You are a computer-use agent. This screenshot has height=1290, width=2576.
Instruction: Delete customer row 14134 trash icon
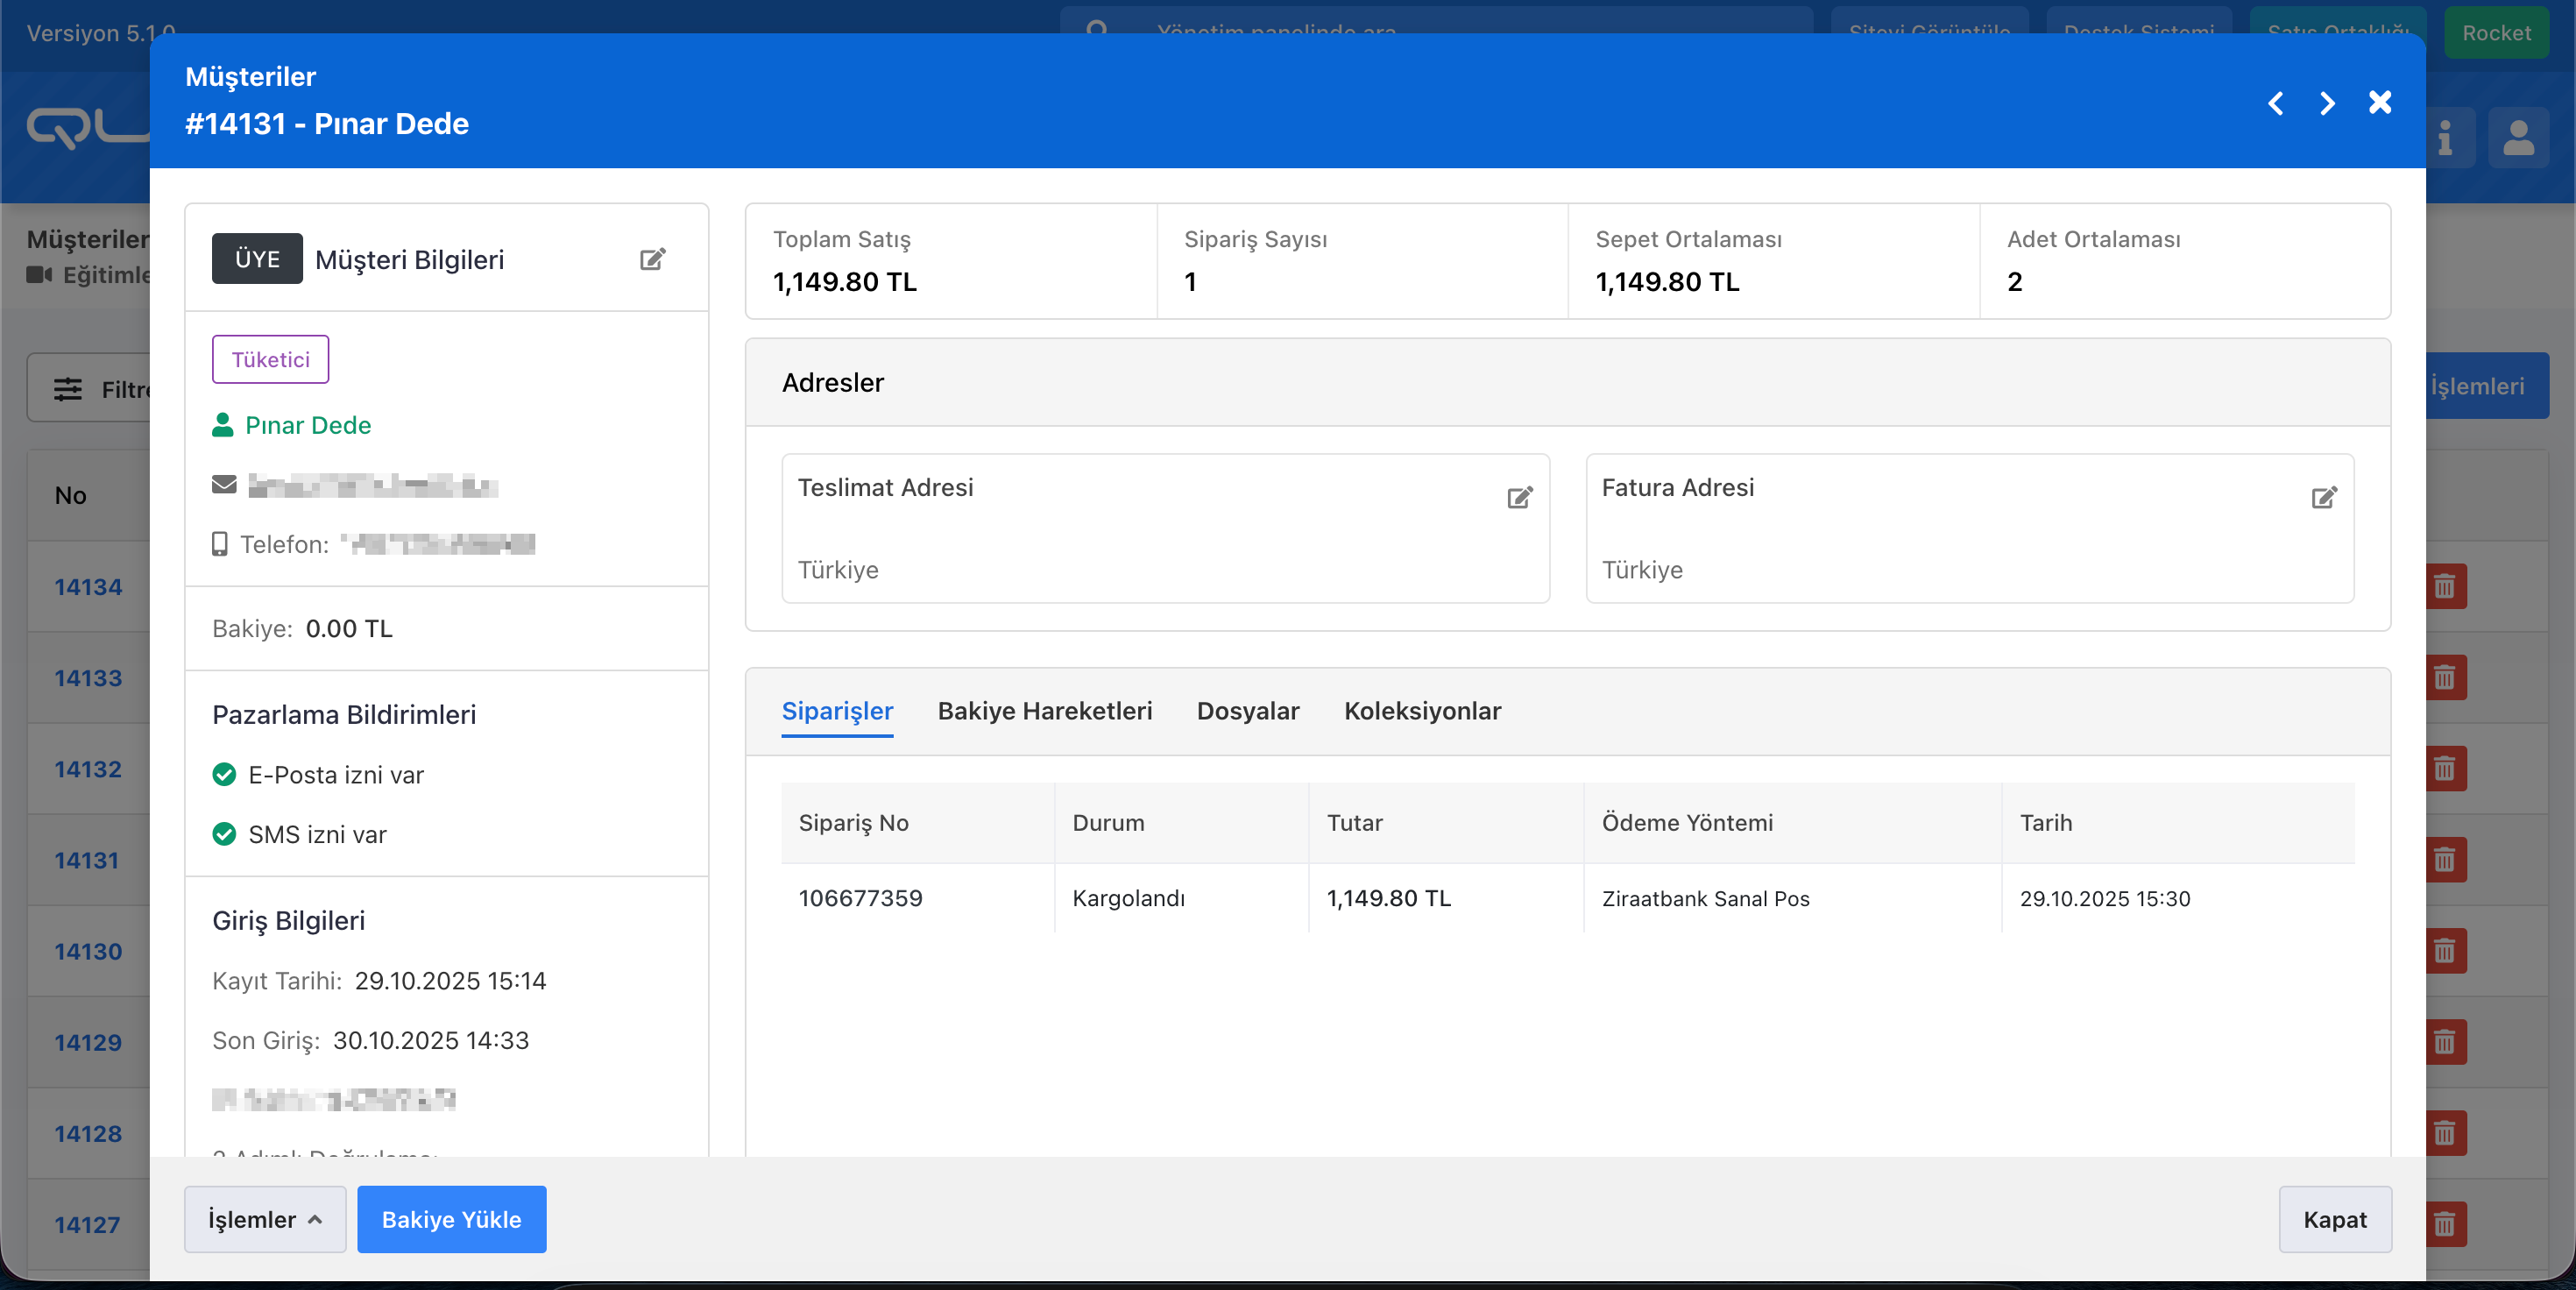(2444, 586)
